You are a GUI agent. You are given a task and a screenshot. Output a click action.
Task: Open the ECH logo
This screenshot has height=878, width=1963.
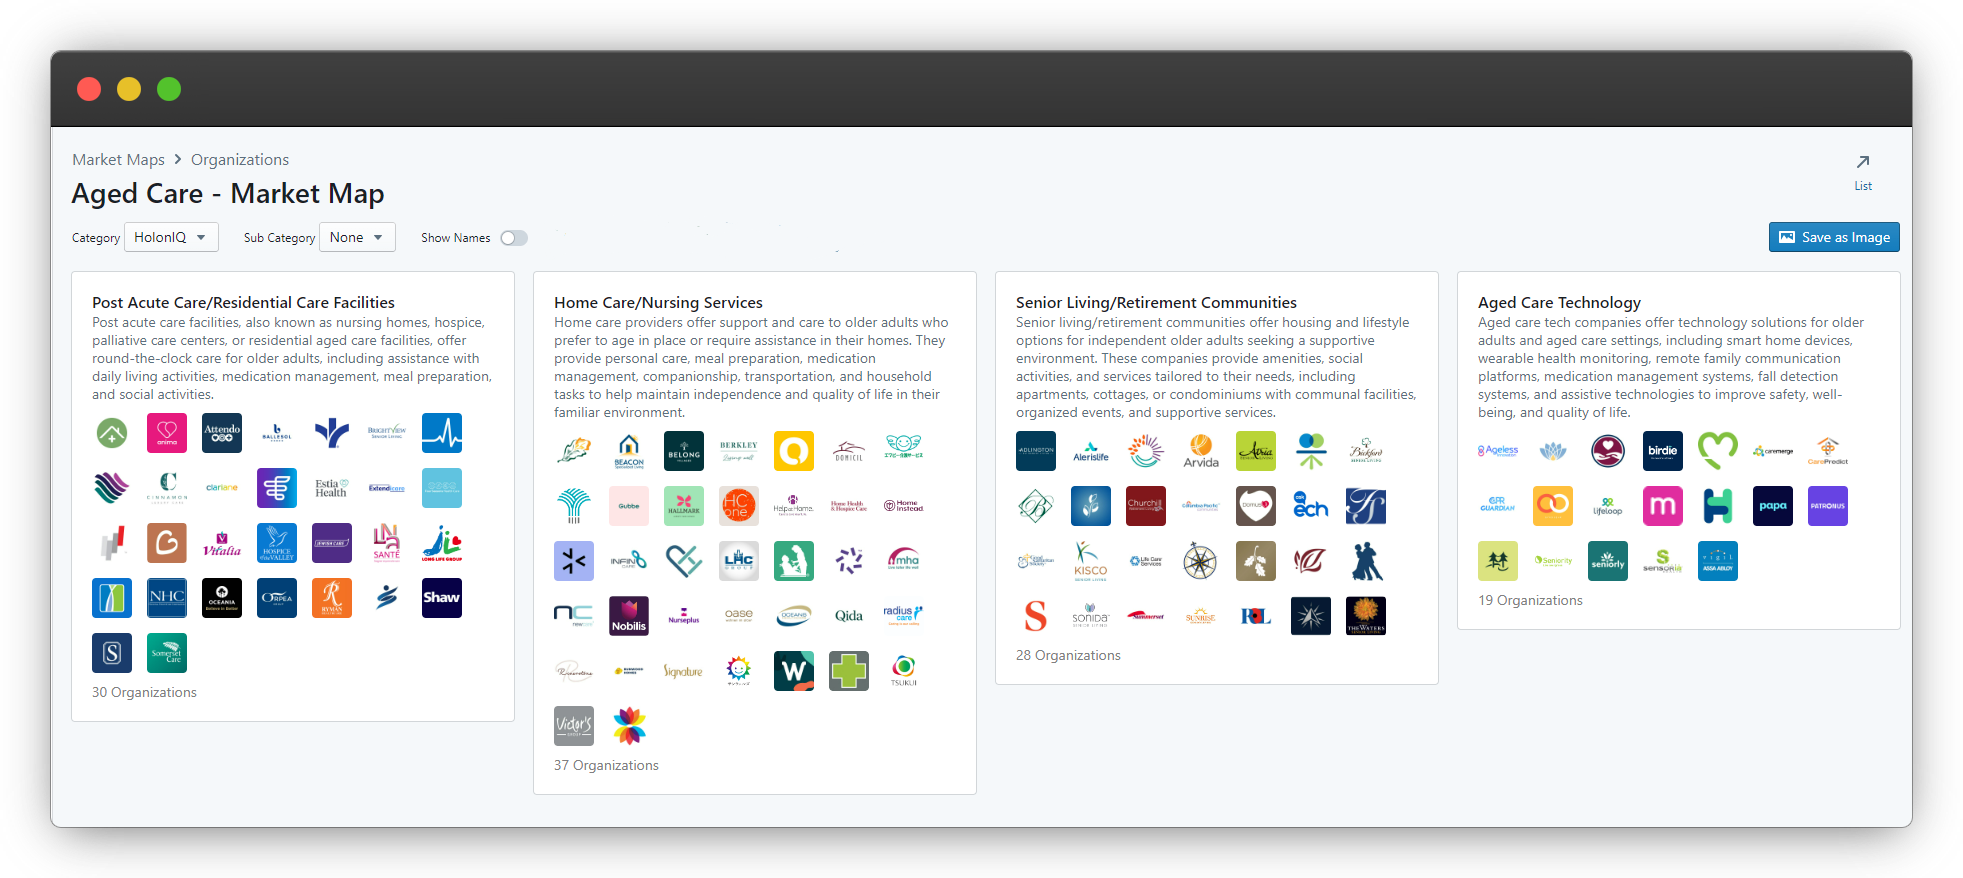coord(1311,506)
